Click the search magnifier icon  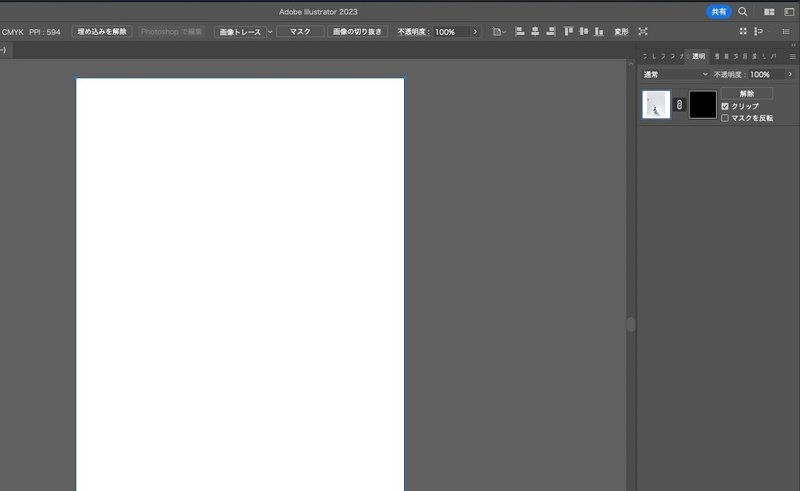click(743, 12)
